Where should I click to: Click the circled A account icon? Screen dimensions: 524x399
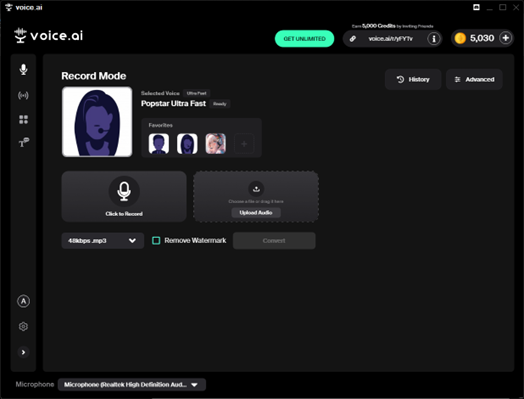point(23,301)
